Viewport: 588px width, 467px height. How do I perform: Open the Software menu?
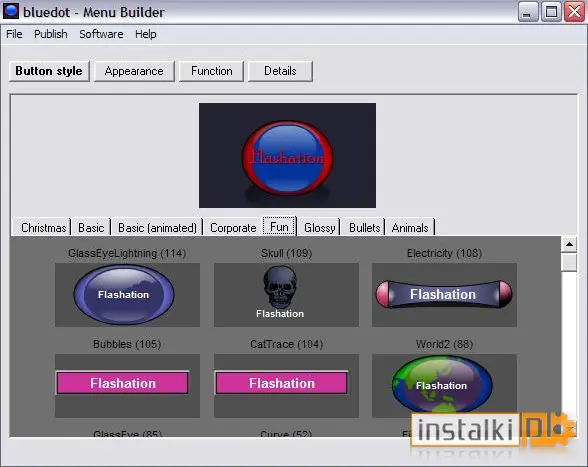pyautogui.click(x=101, y=34)
